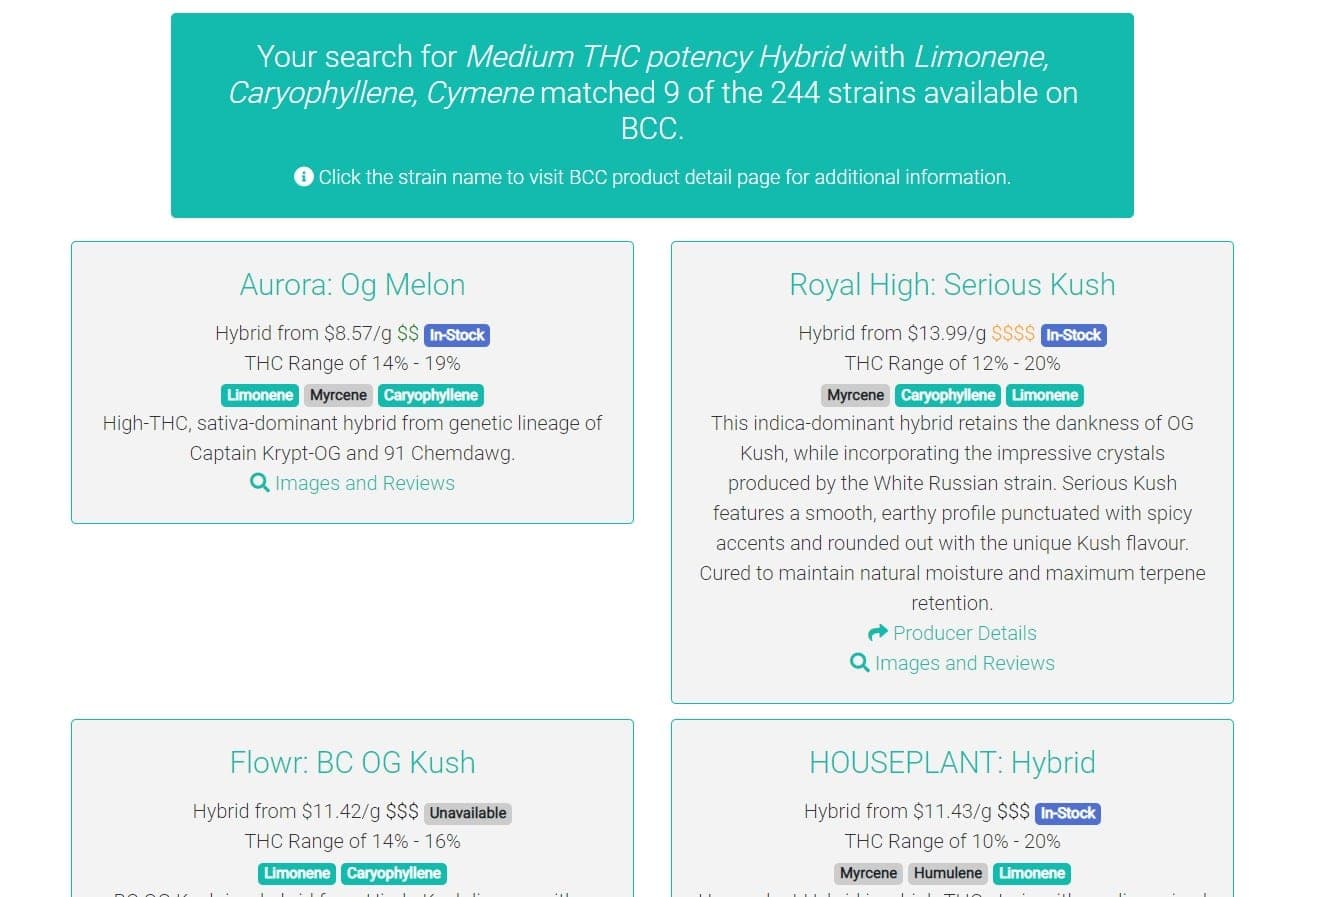Click the Unavailable badge on BC OG Kush

tap(468, 813)
